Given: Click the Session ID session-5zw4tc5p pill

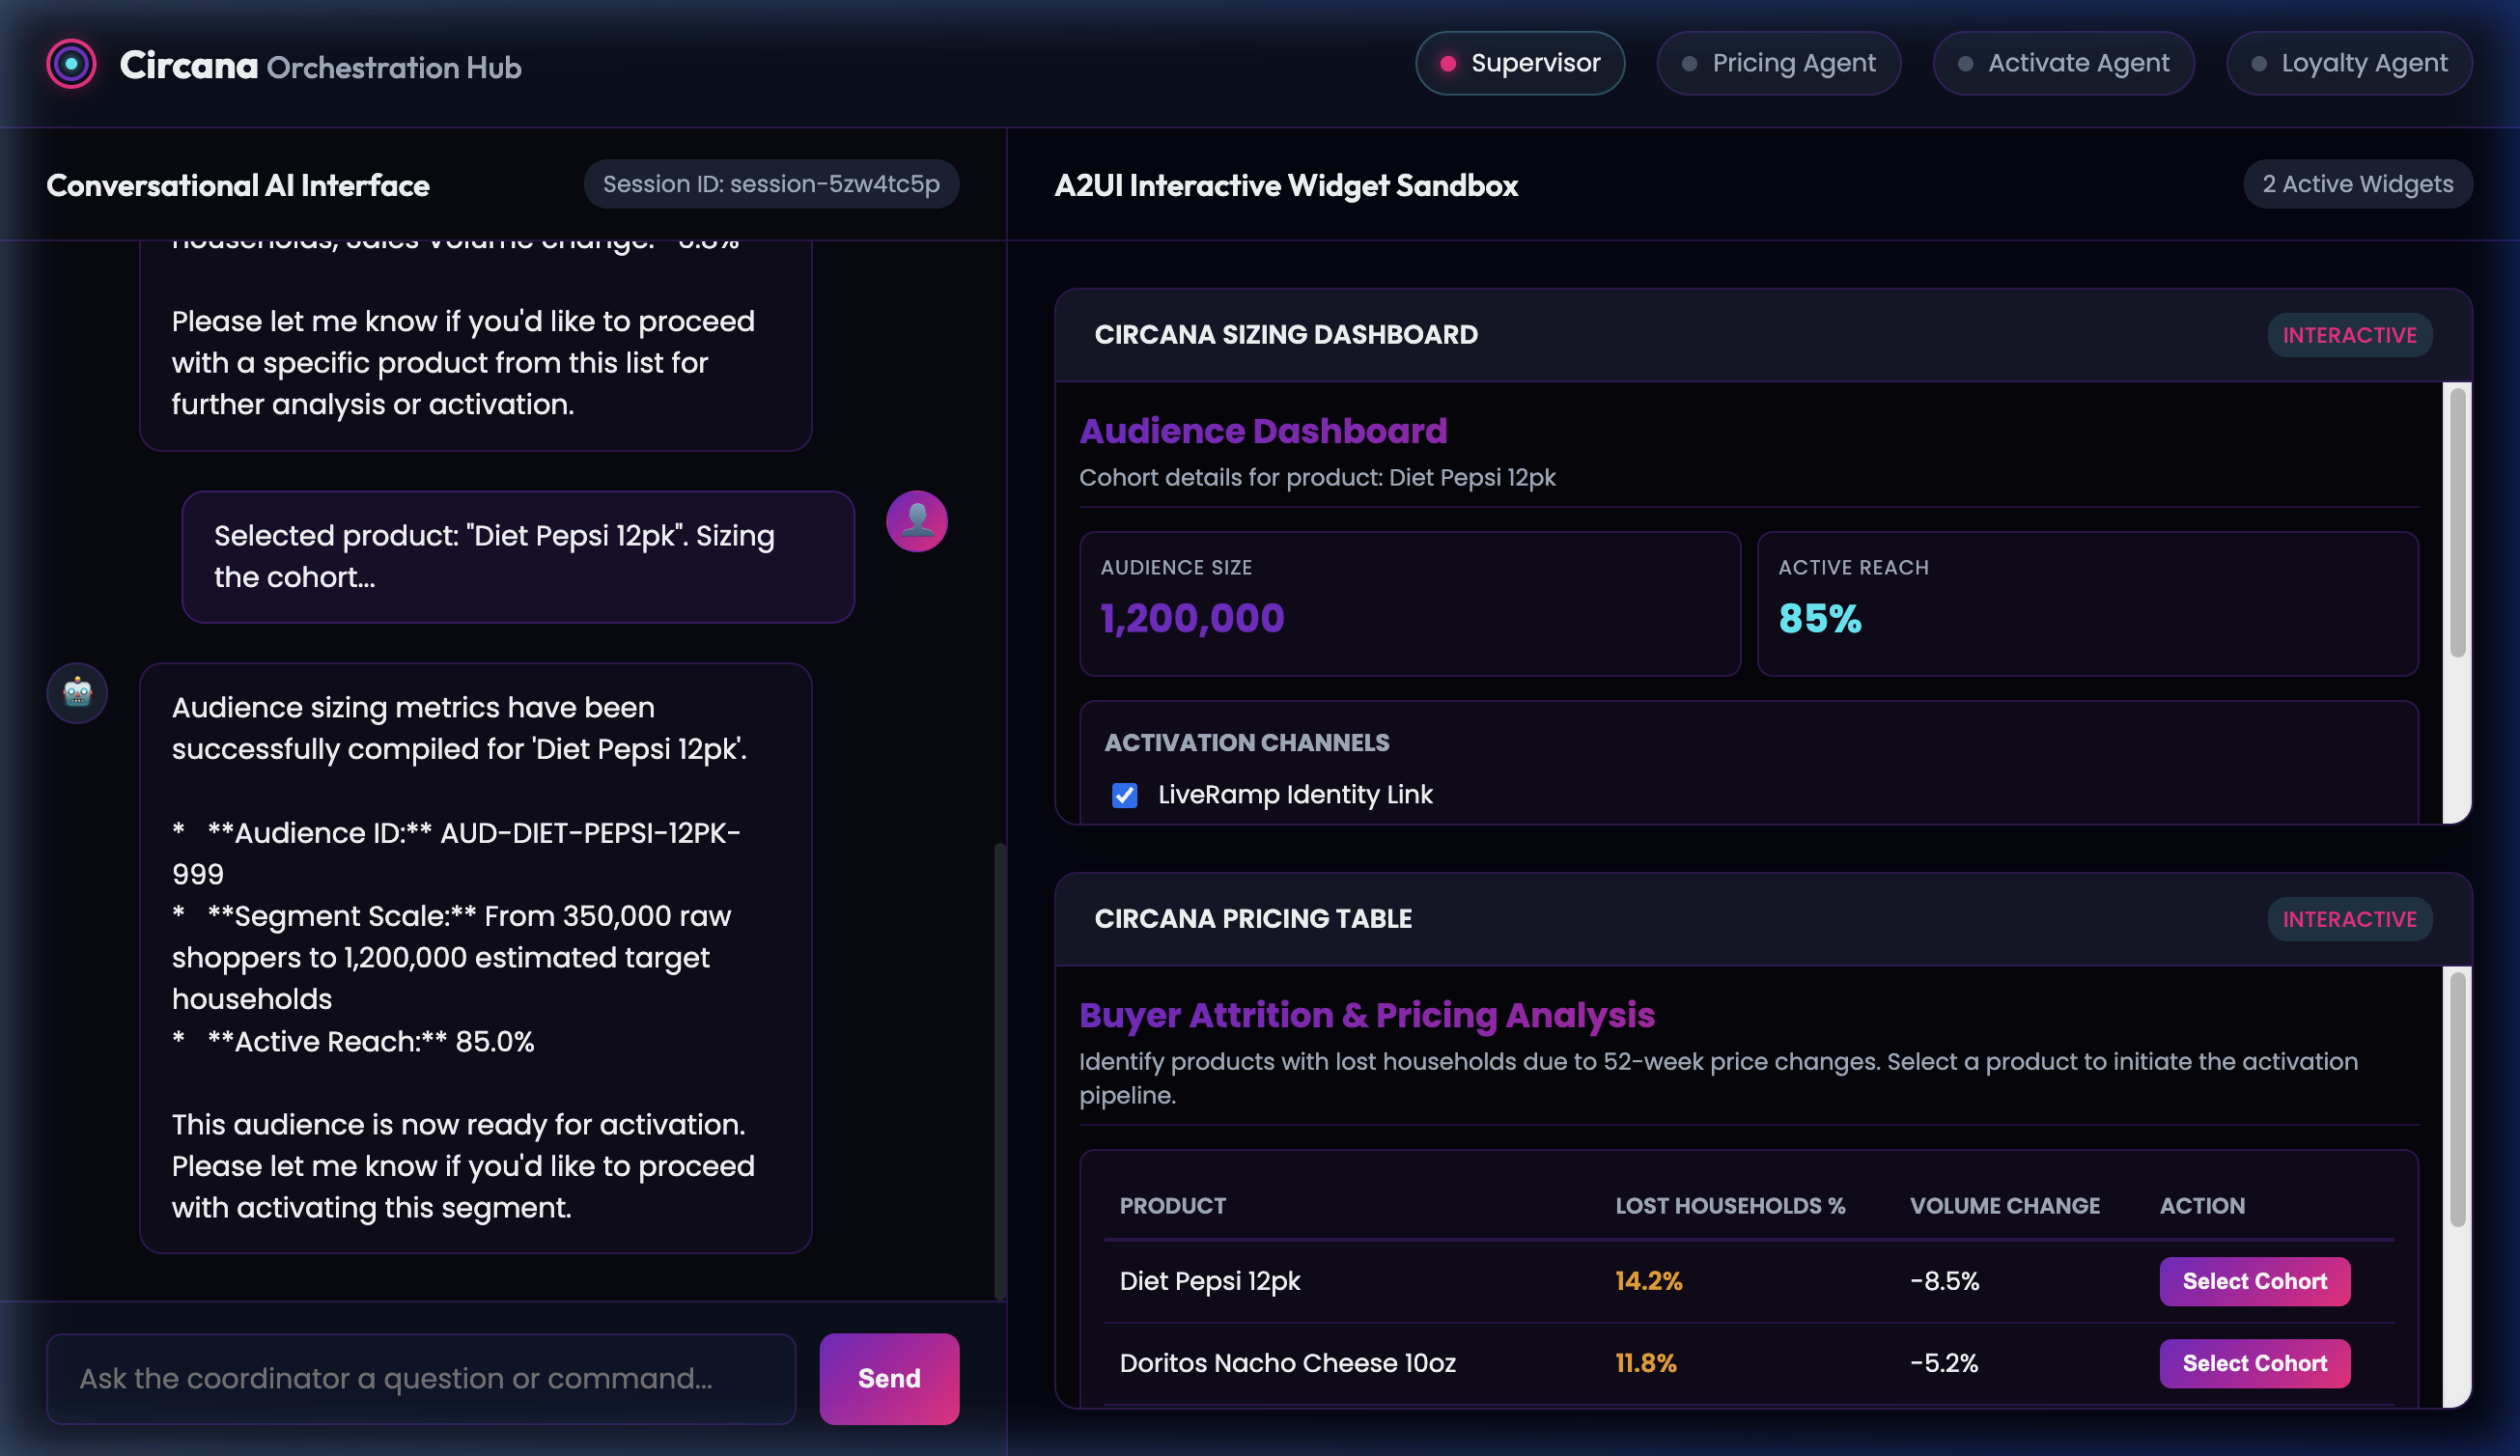Looking at the screenshot, I should tap(771, 184).
